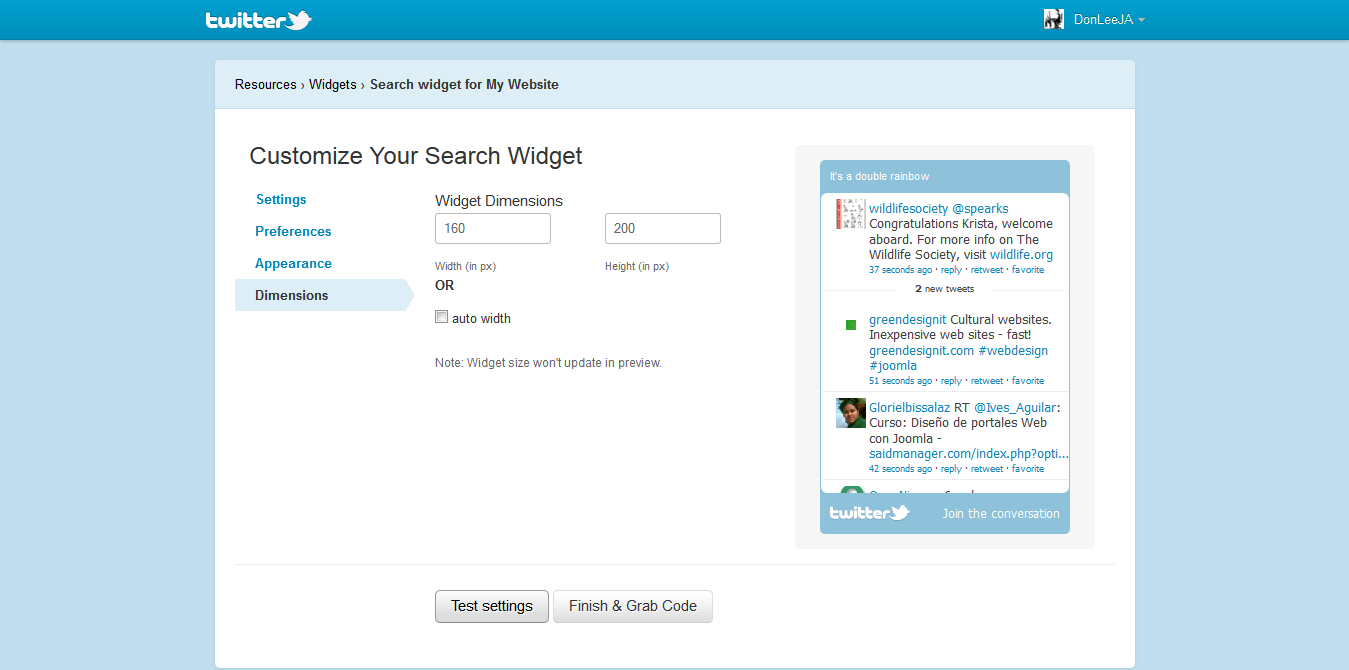Image resolution: width=1349 pixels, height=670 pixels.
Task: Open @spearks mention link
Action: (980, 209)
